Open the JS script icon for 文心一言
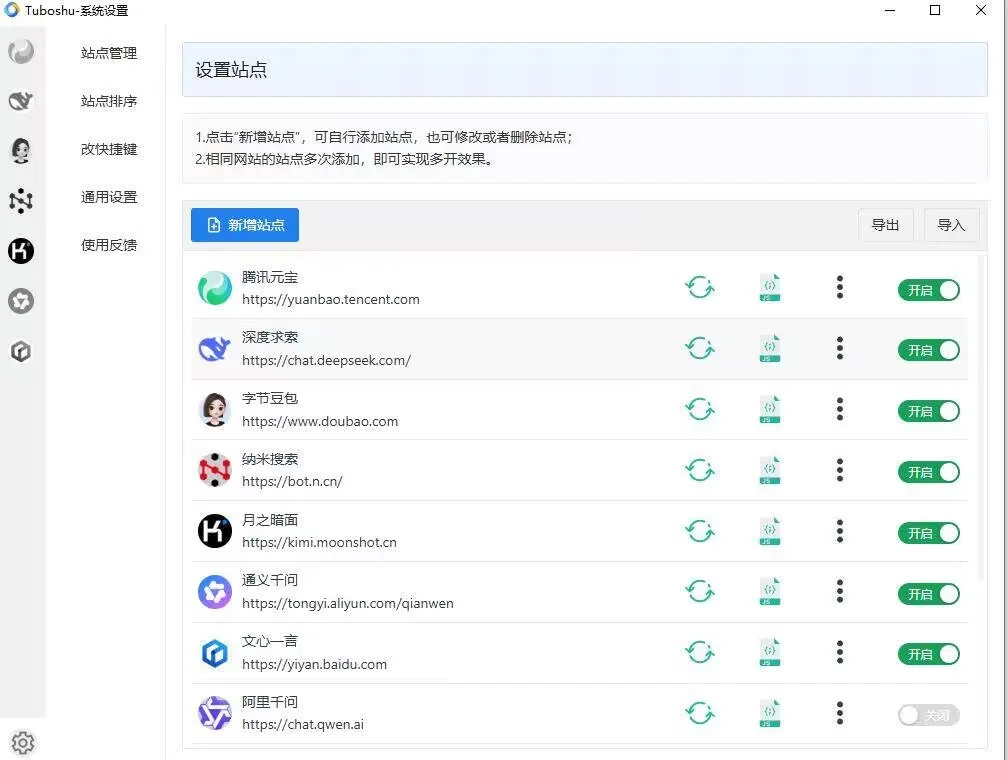The height and width of the screenshot is (760, 1008). (x=769, y=652)
